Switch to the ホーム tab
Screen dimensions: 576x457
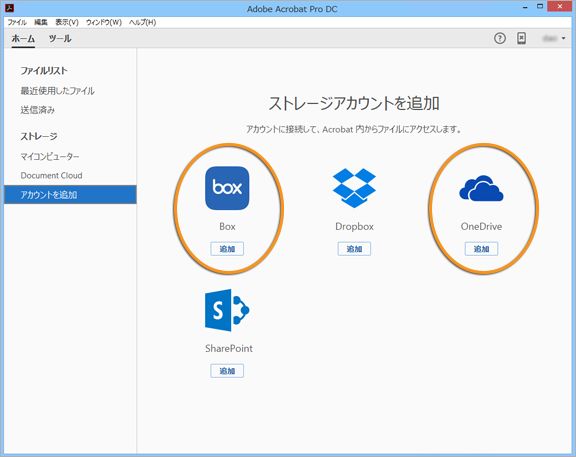coord(23,39)
